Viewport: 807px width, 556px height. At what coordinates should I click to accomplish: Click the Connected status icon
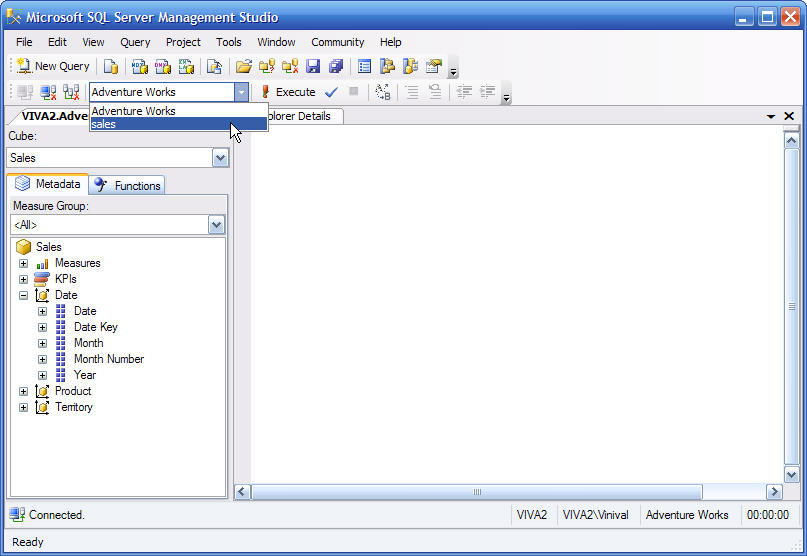(x=17, y=515)
